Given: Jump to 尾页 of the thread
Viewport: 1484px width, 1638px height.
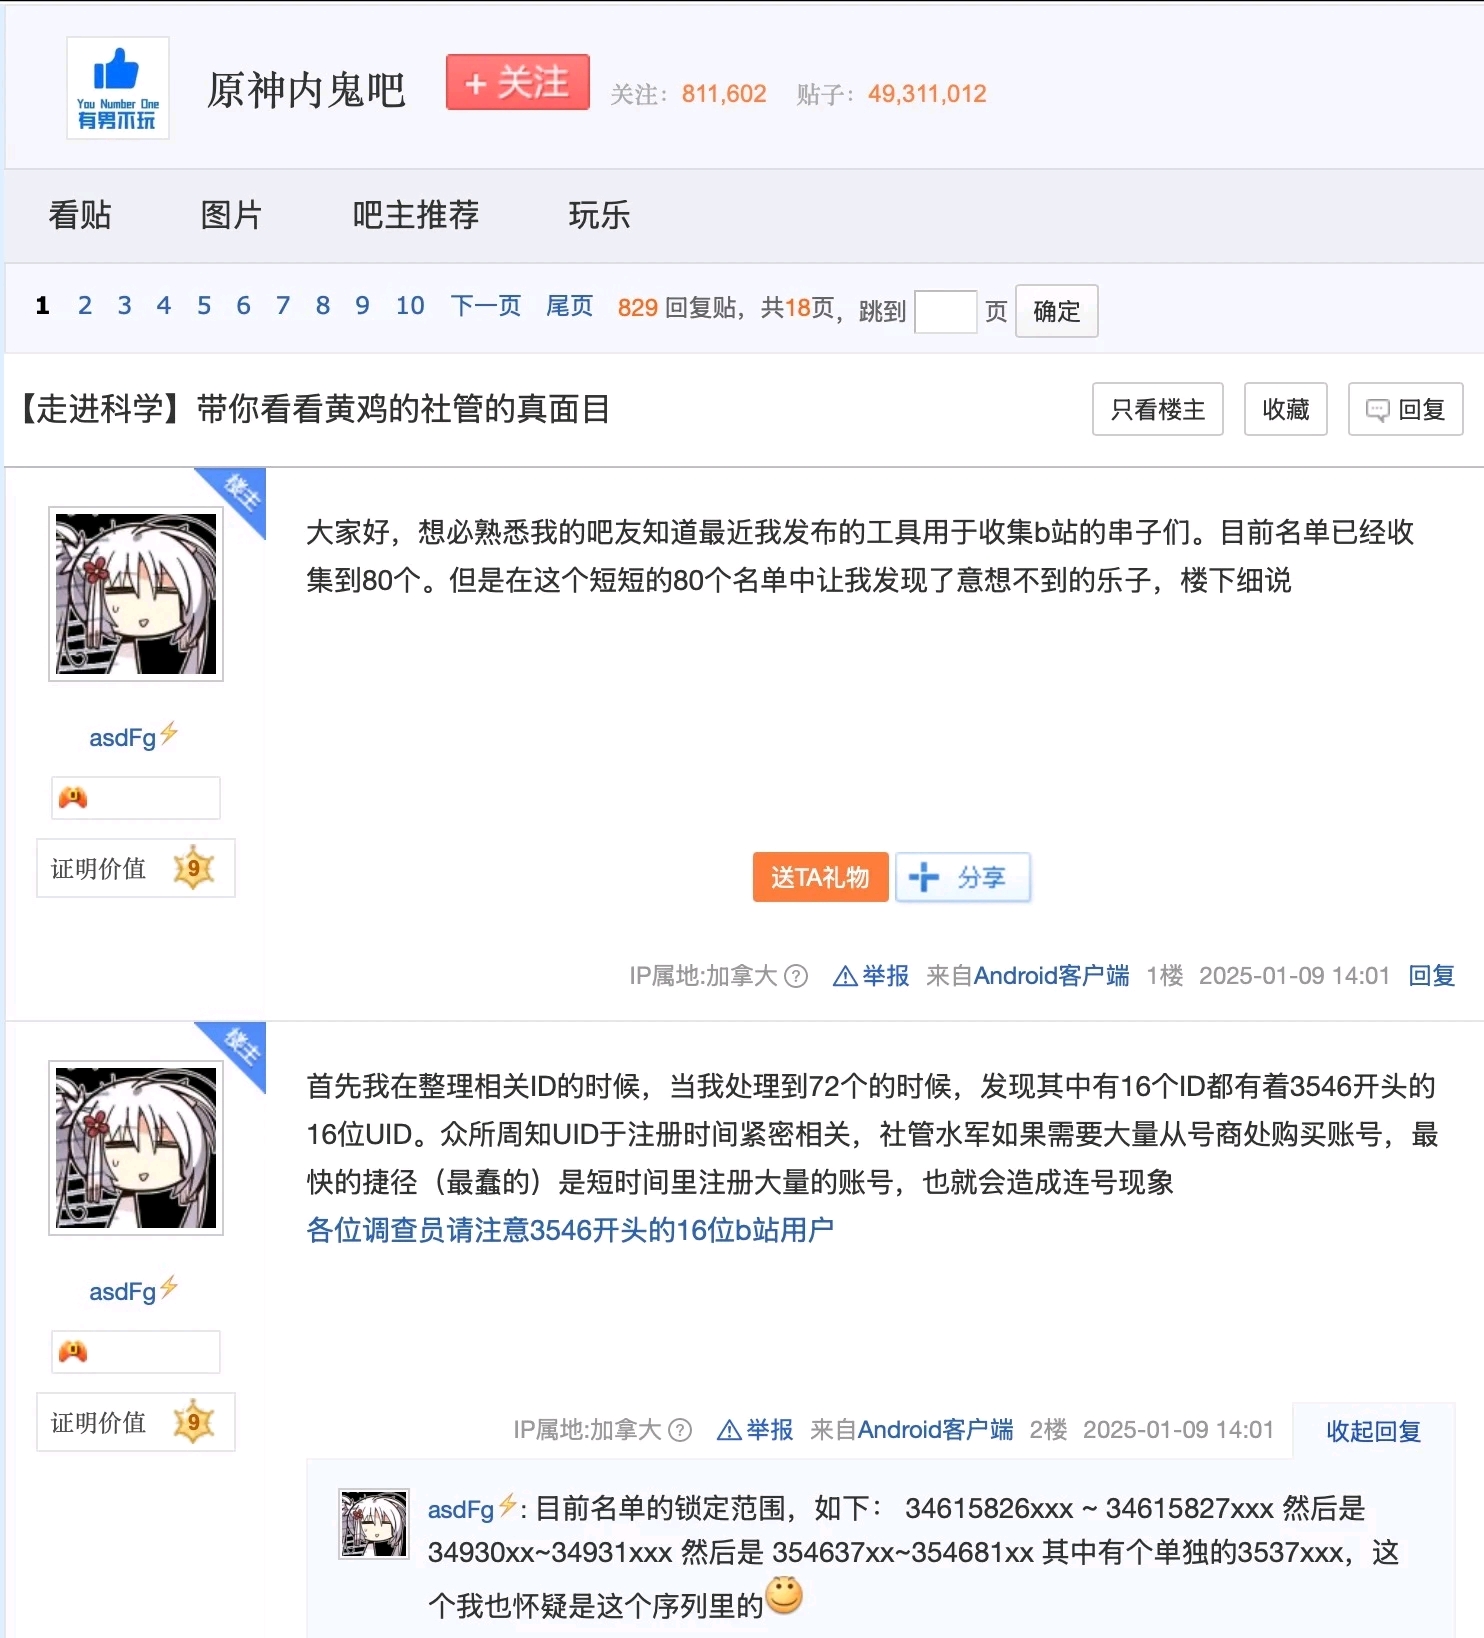Looking at the screenshot, I should pos(569,306).
